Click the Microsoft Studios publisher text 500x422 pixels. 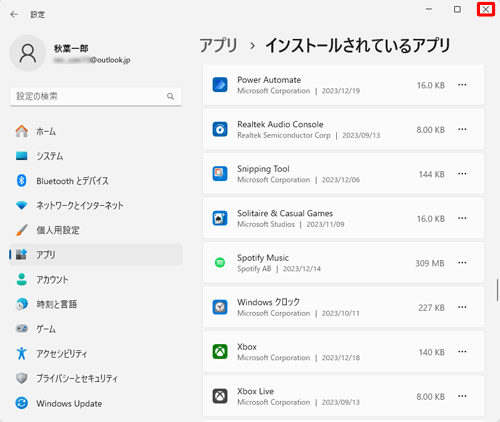coord(266,224)
